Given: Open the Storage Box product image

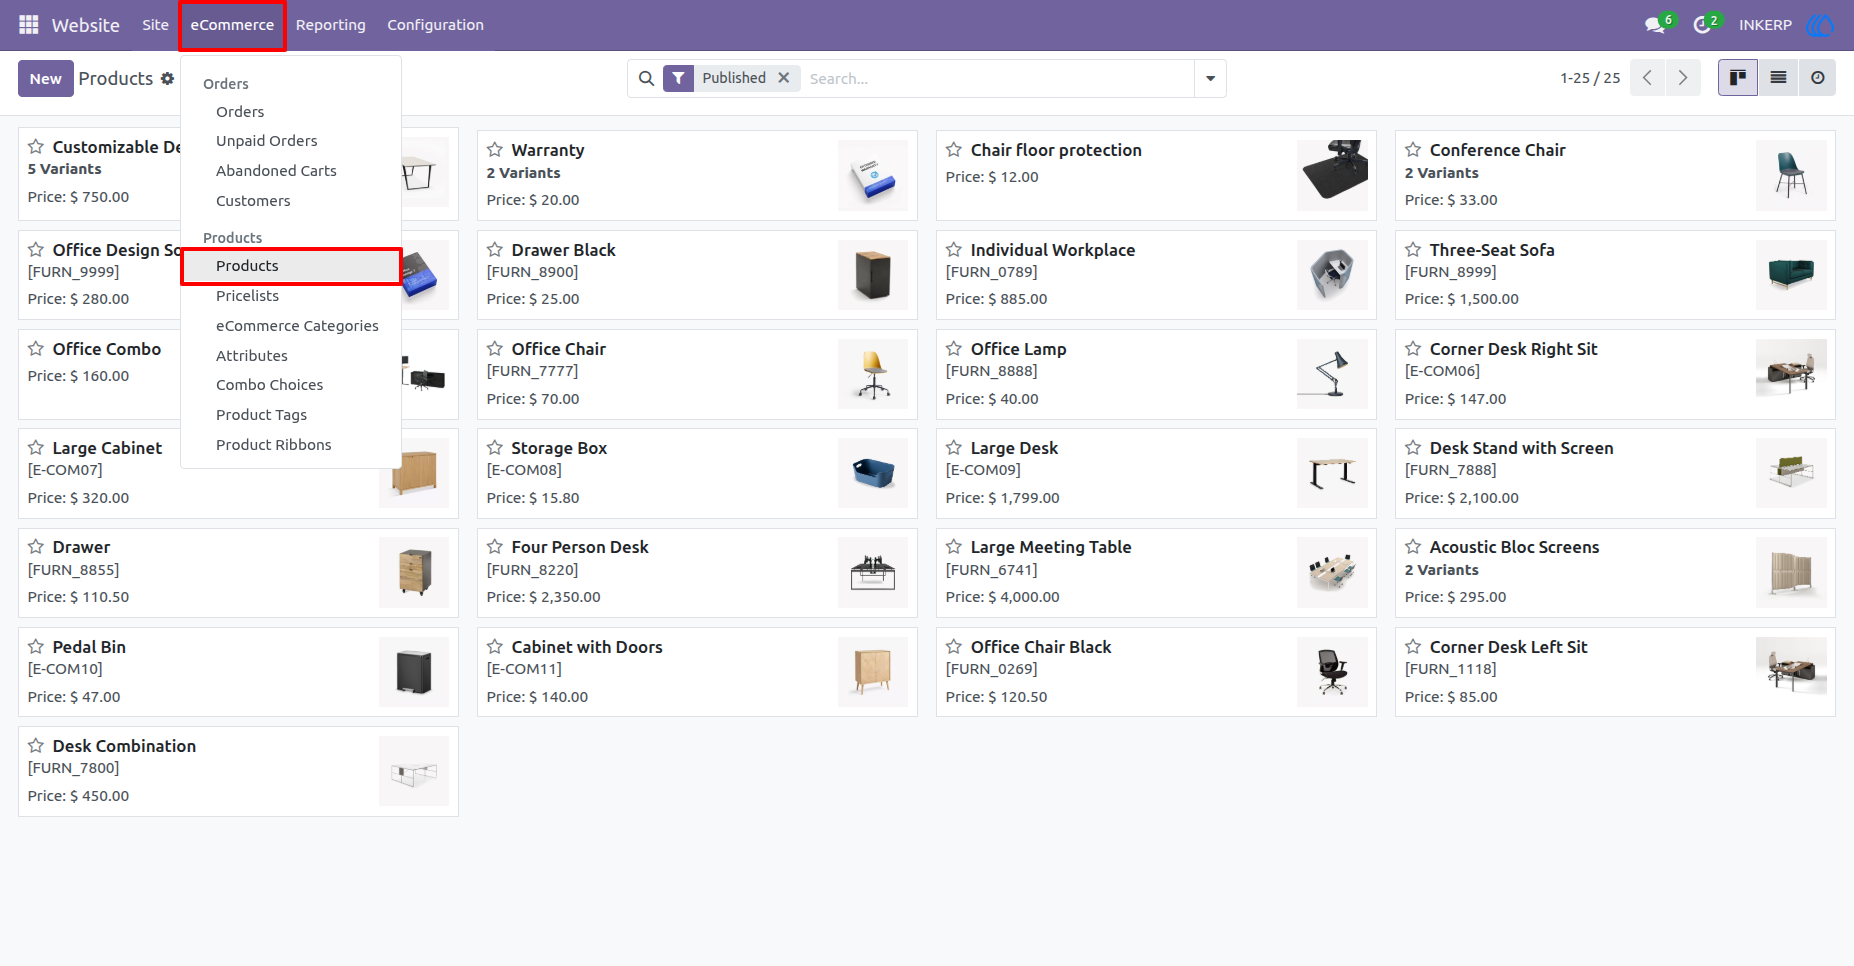Looking at the screenshot, I should pos(873,473).
